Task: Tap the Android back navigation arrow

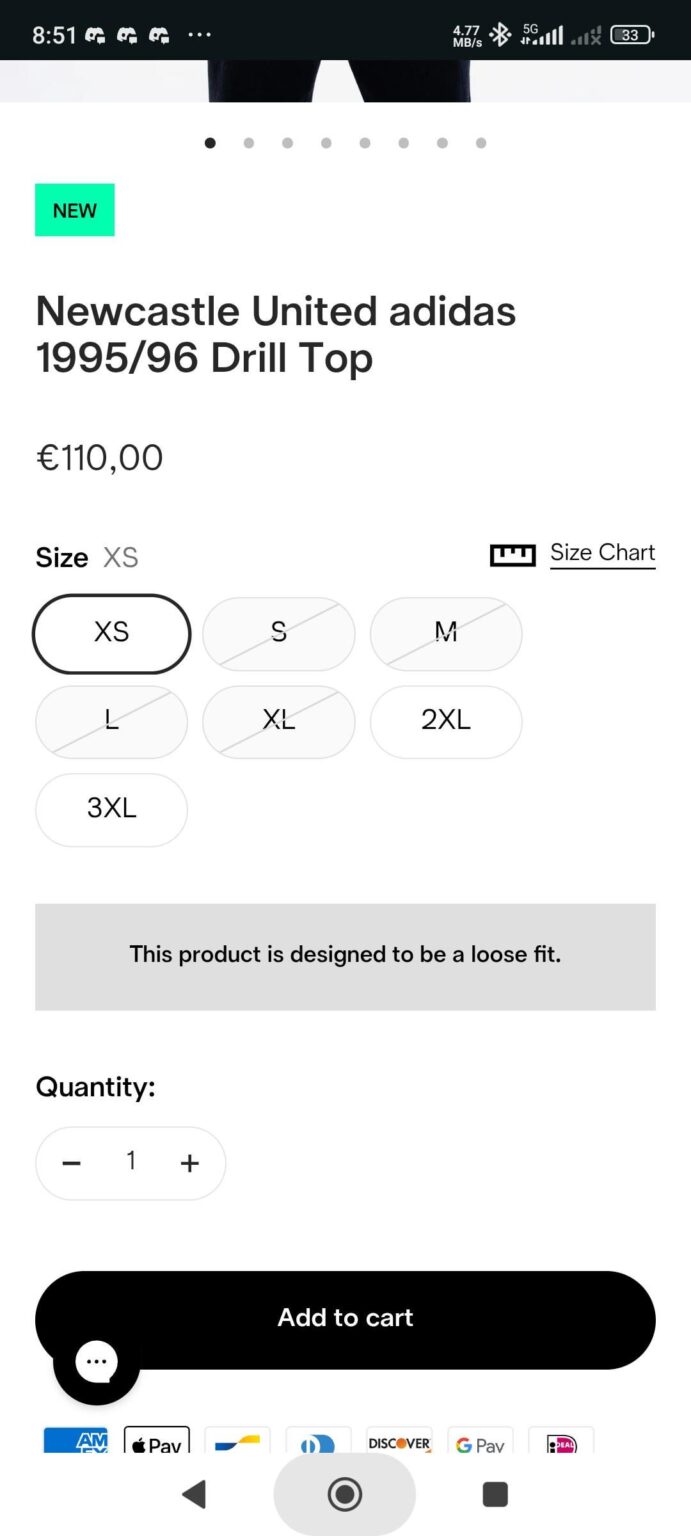Action: tap(195, 1494)
